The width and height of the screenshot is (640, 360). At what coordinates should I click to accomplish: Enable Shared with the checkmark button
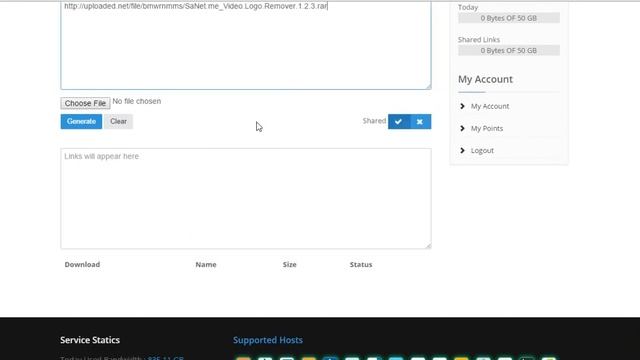tap(399, 122)
